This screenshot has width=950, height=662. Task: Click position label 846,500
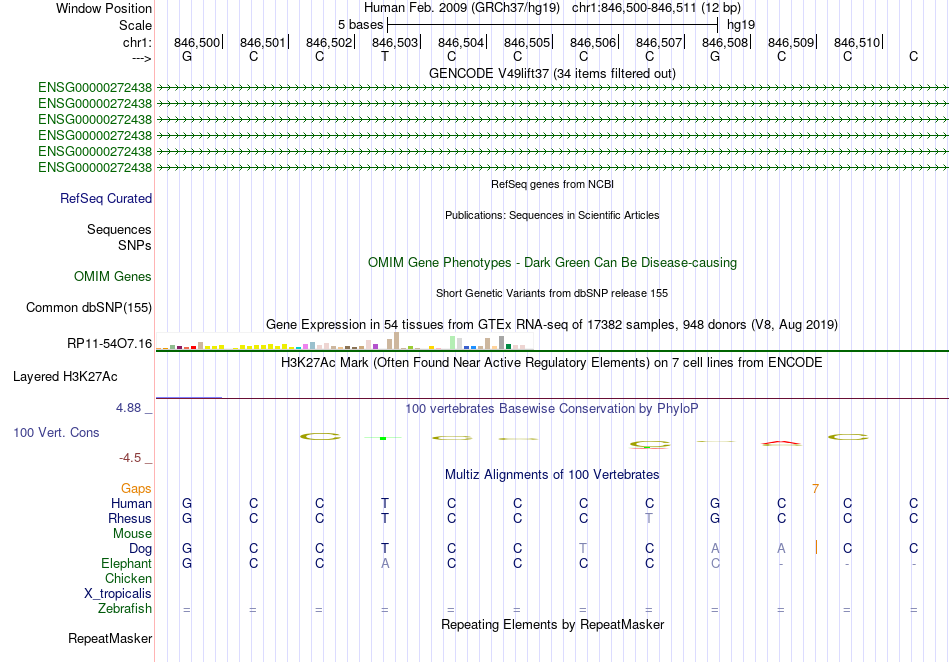(197, 42)
